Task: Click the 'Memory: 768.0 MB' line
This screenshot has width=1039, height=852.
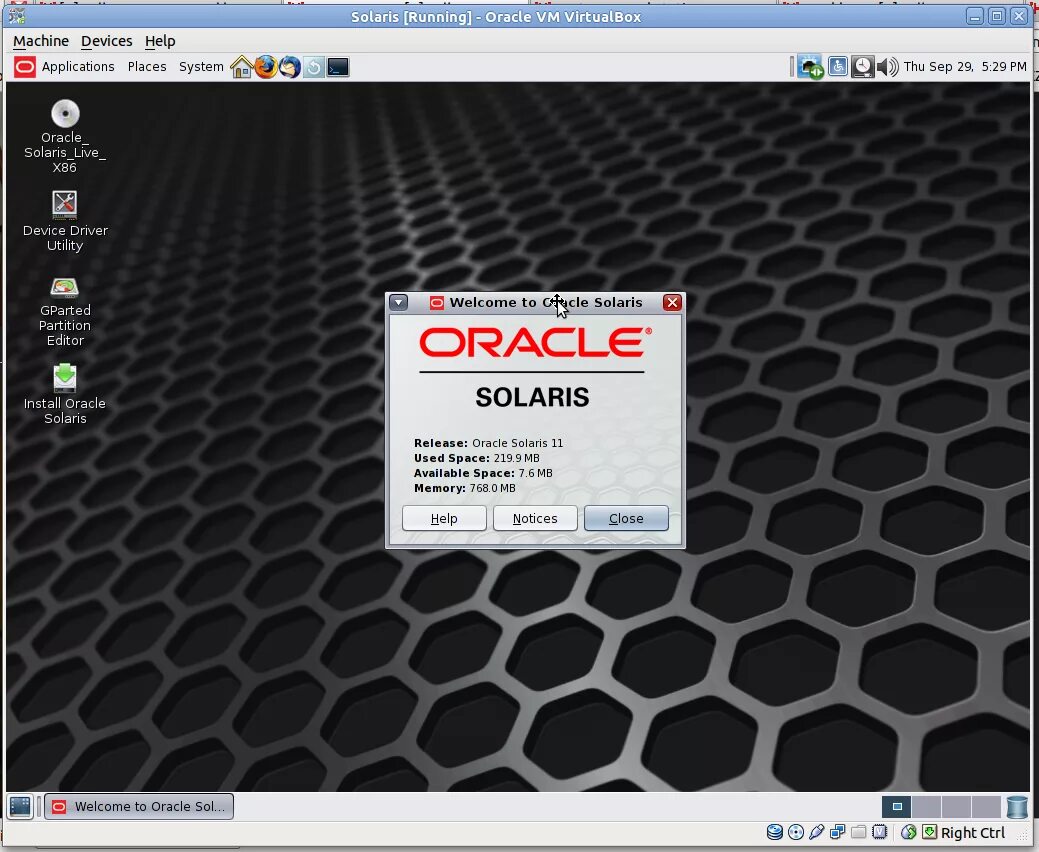Action: point(465,488)
